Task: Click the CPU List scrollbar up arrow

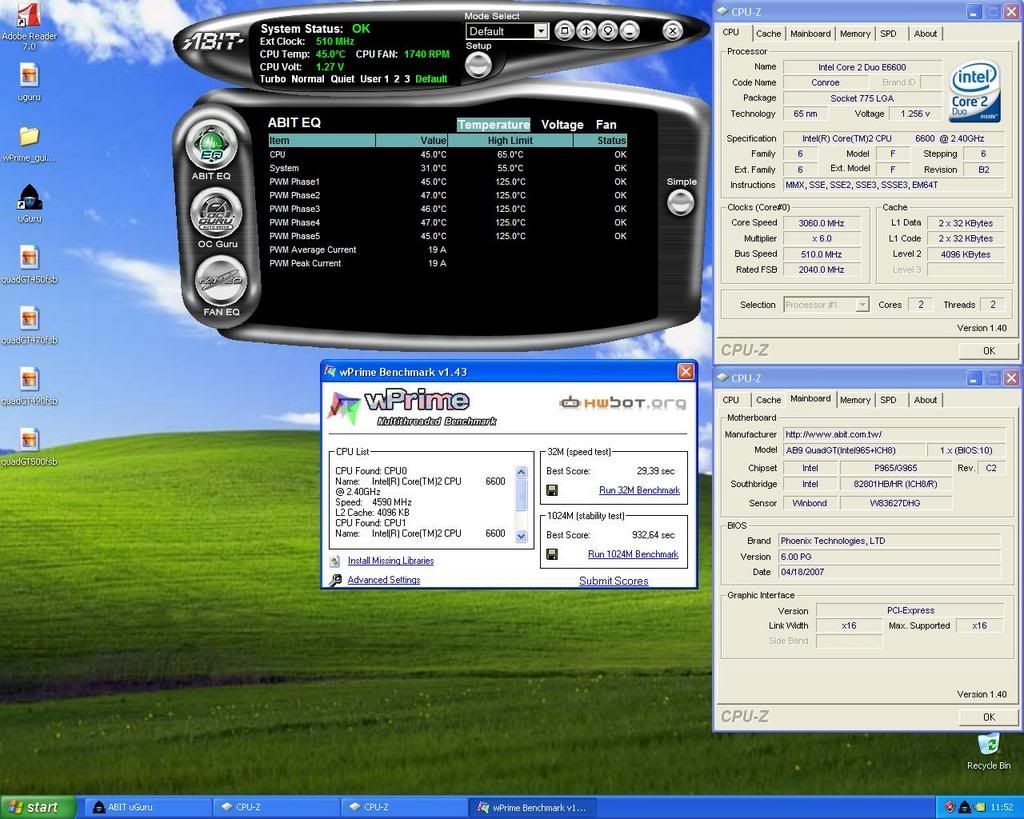Action: (x=521, y=472)
